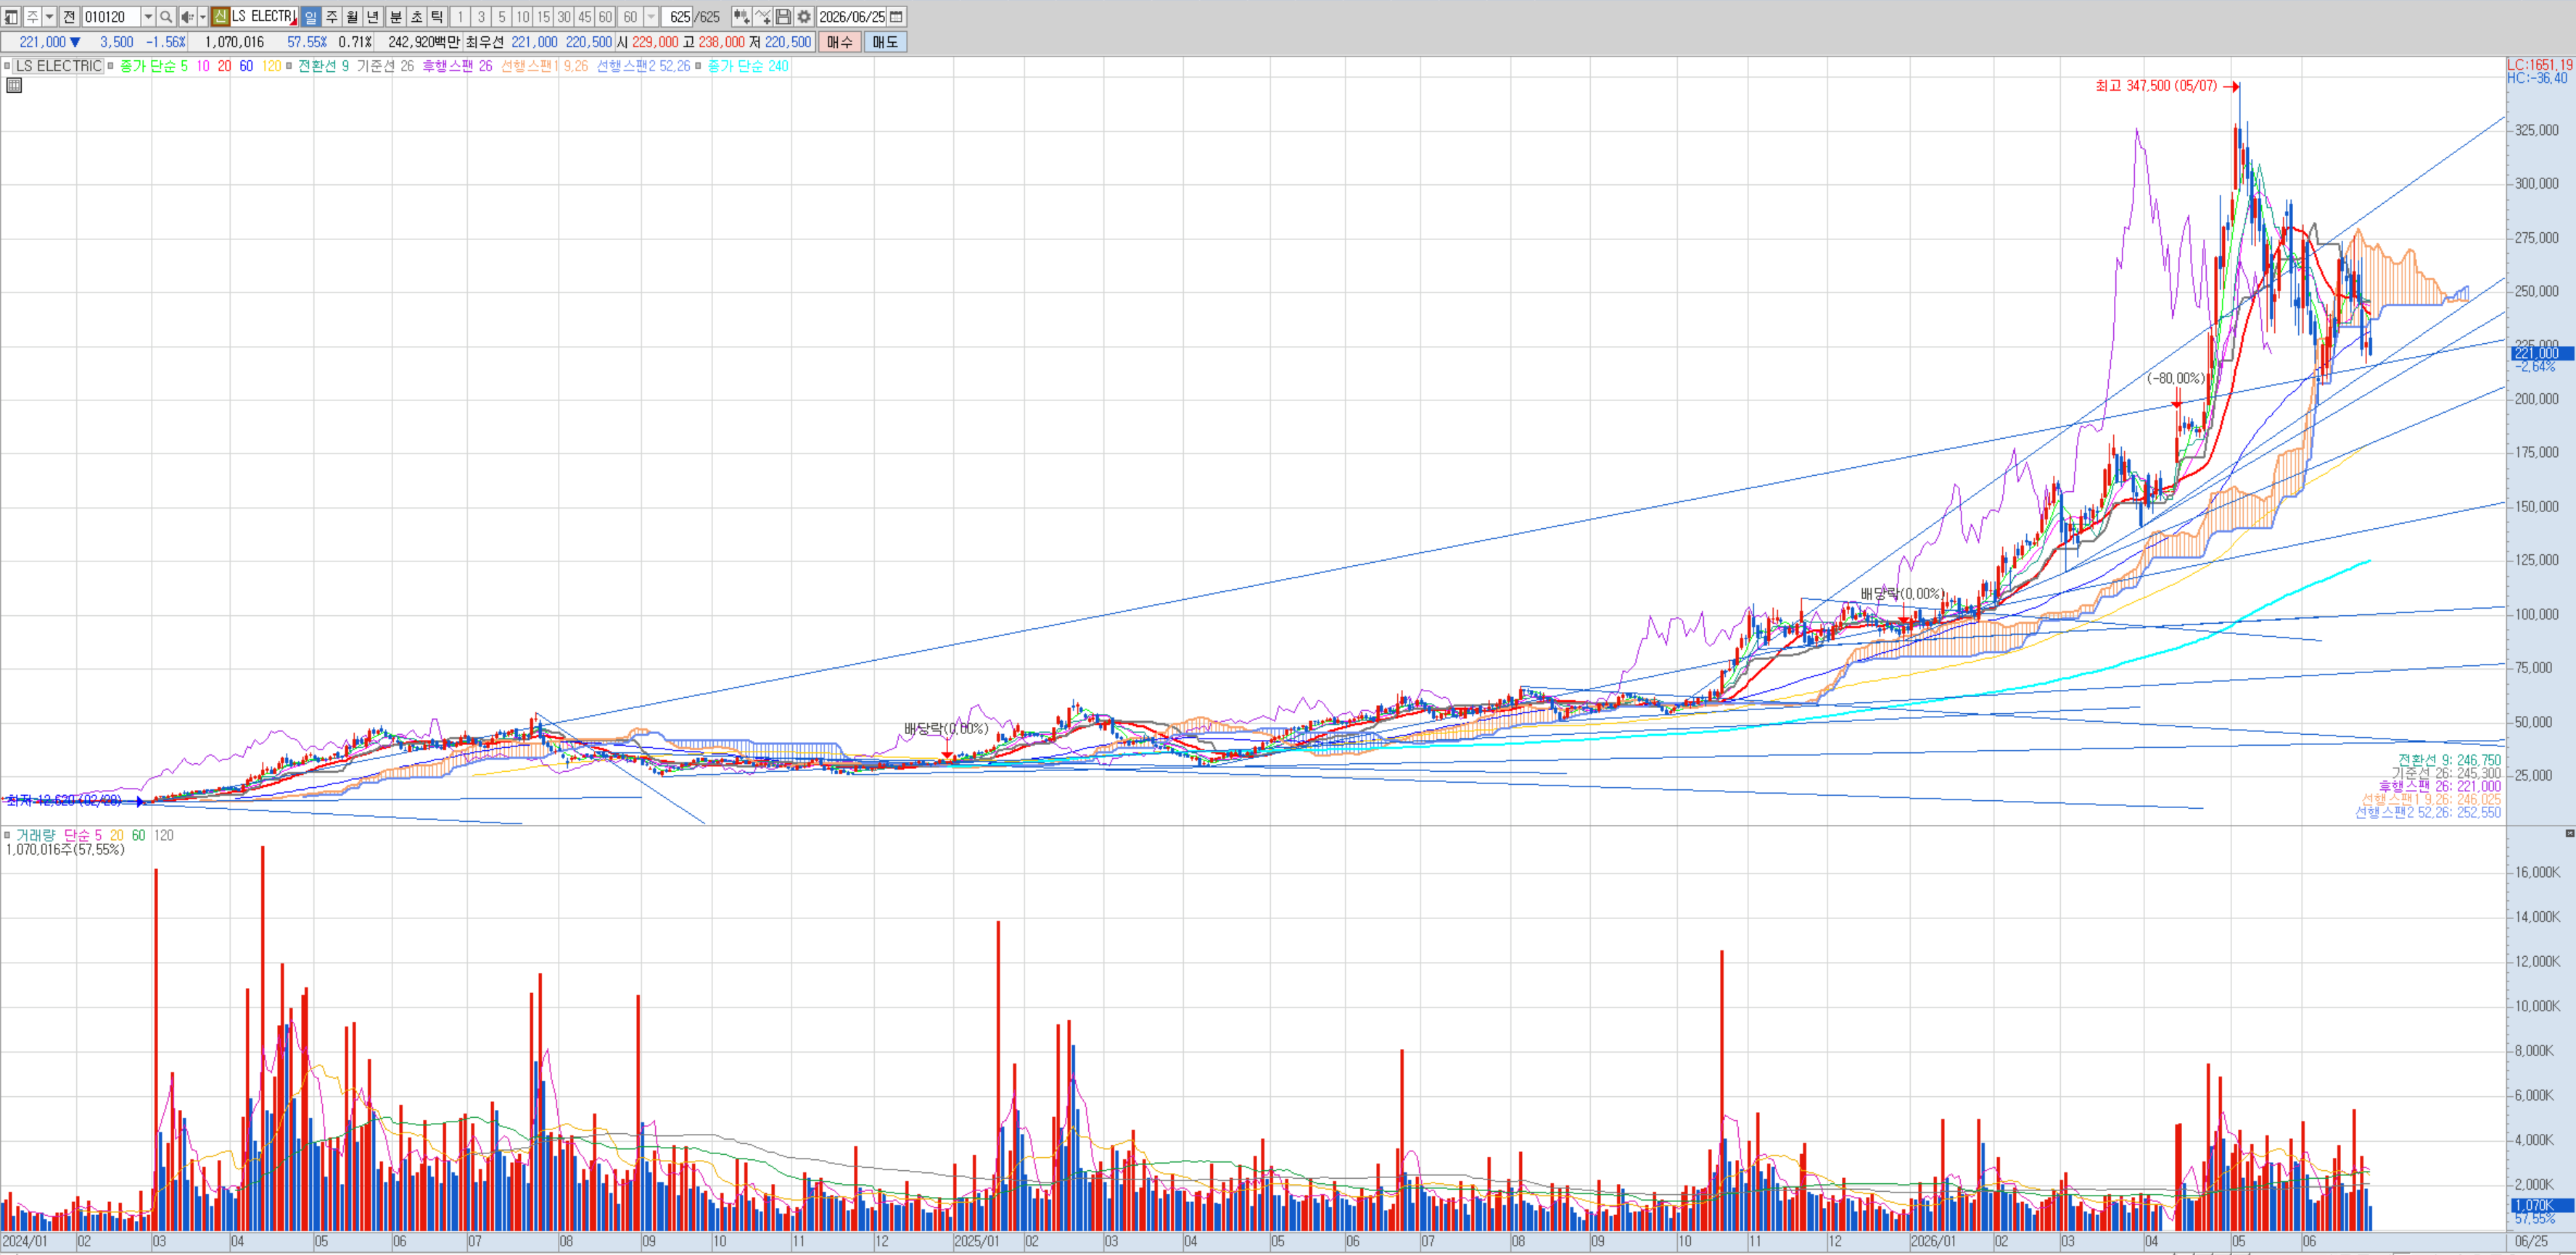Screen dimensions: 2576x1255
Task: Click the panel layout icon at toolbar start
Action: coord(11,17)
